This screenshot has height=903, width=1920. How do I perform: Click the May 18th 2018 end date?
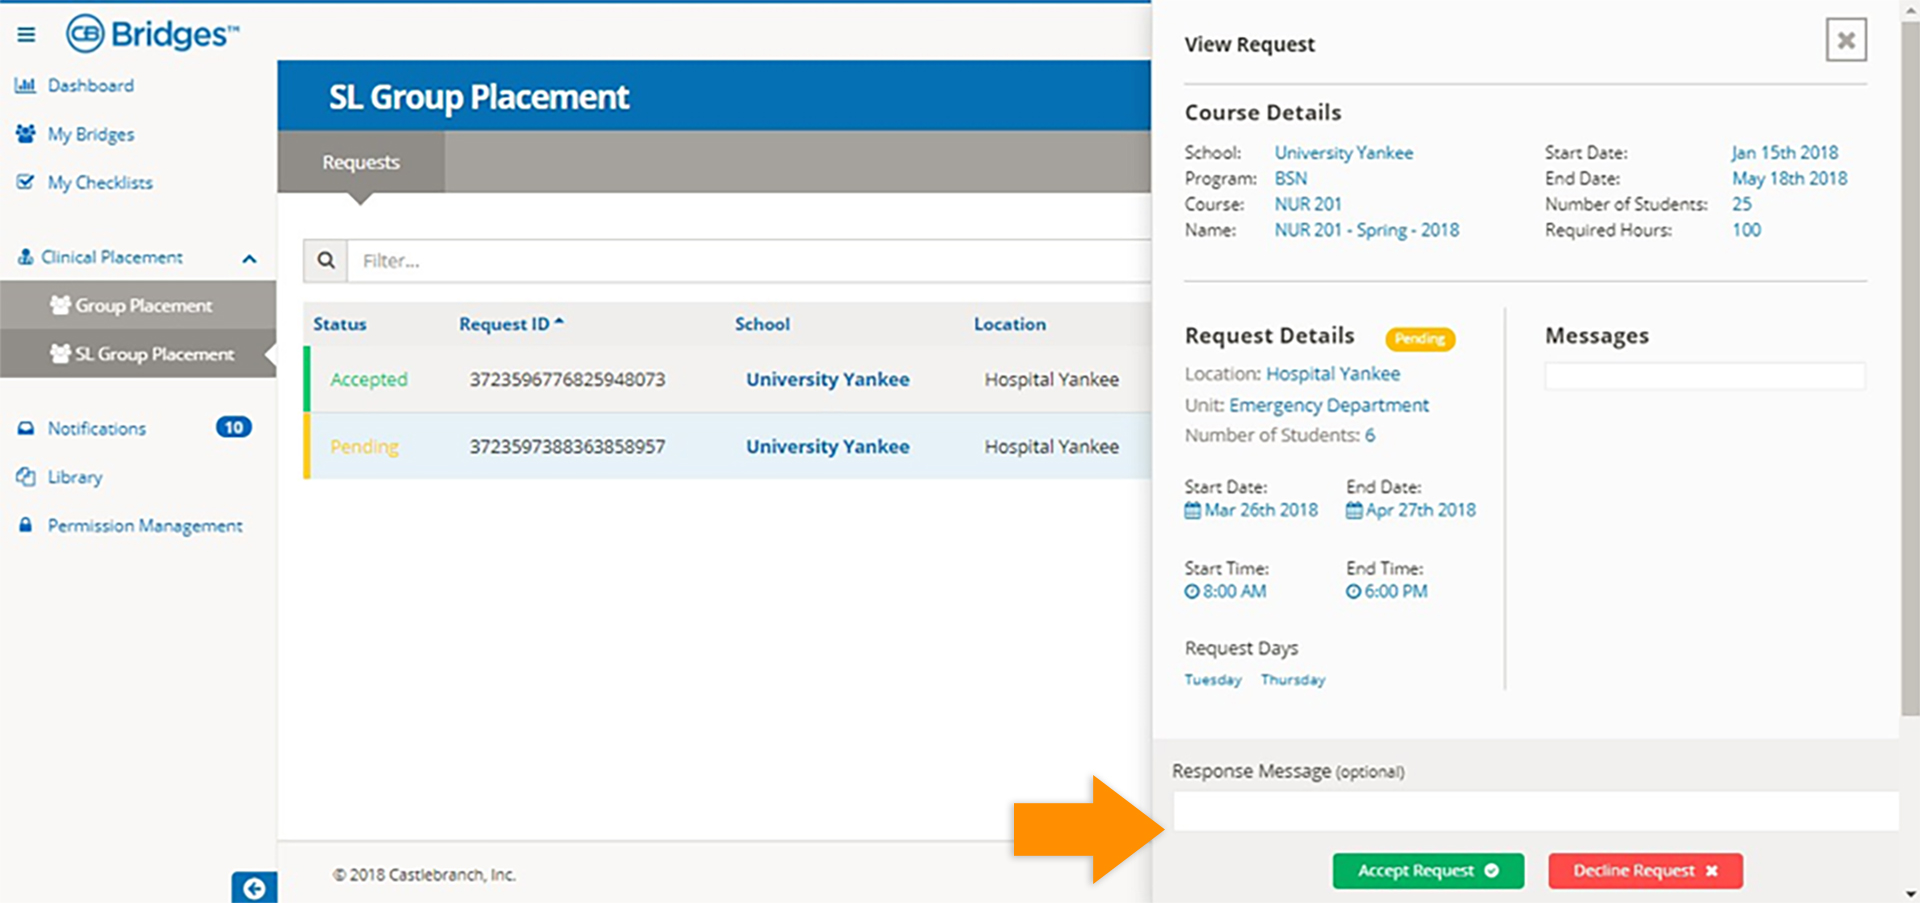coord(1790,179)
